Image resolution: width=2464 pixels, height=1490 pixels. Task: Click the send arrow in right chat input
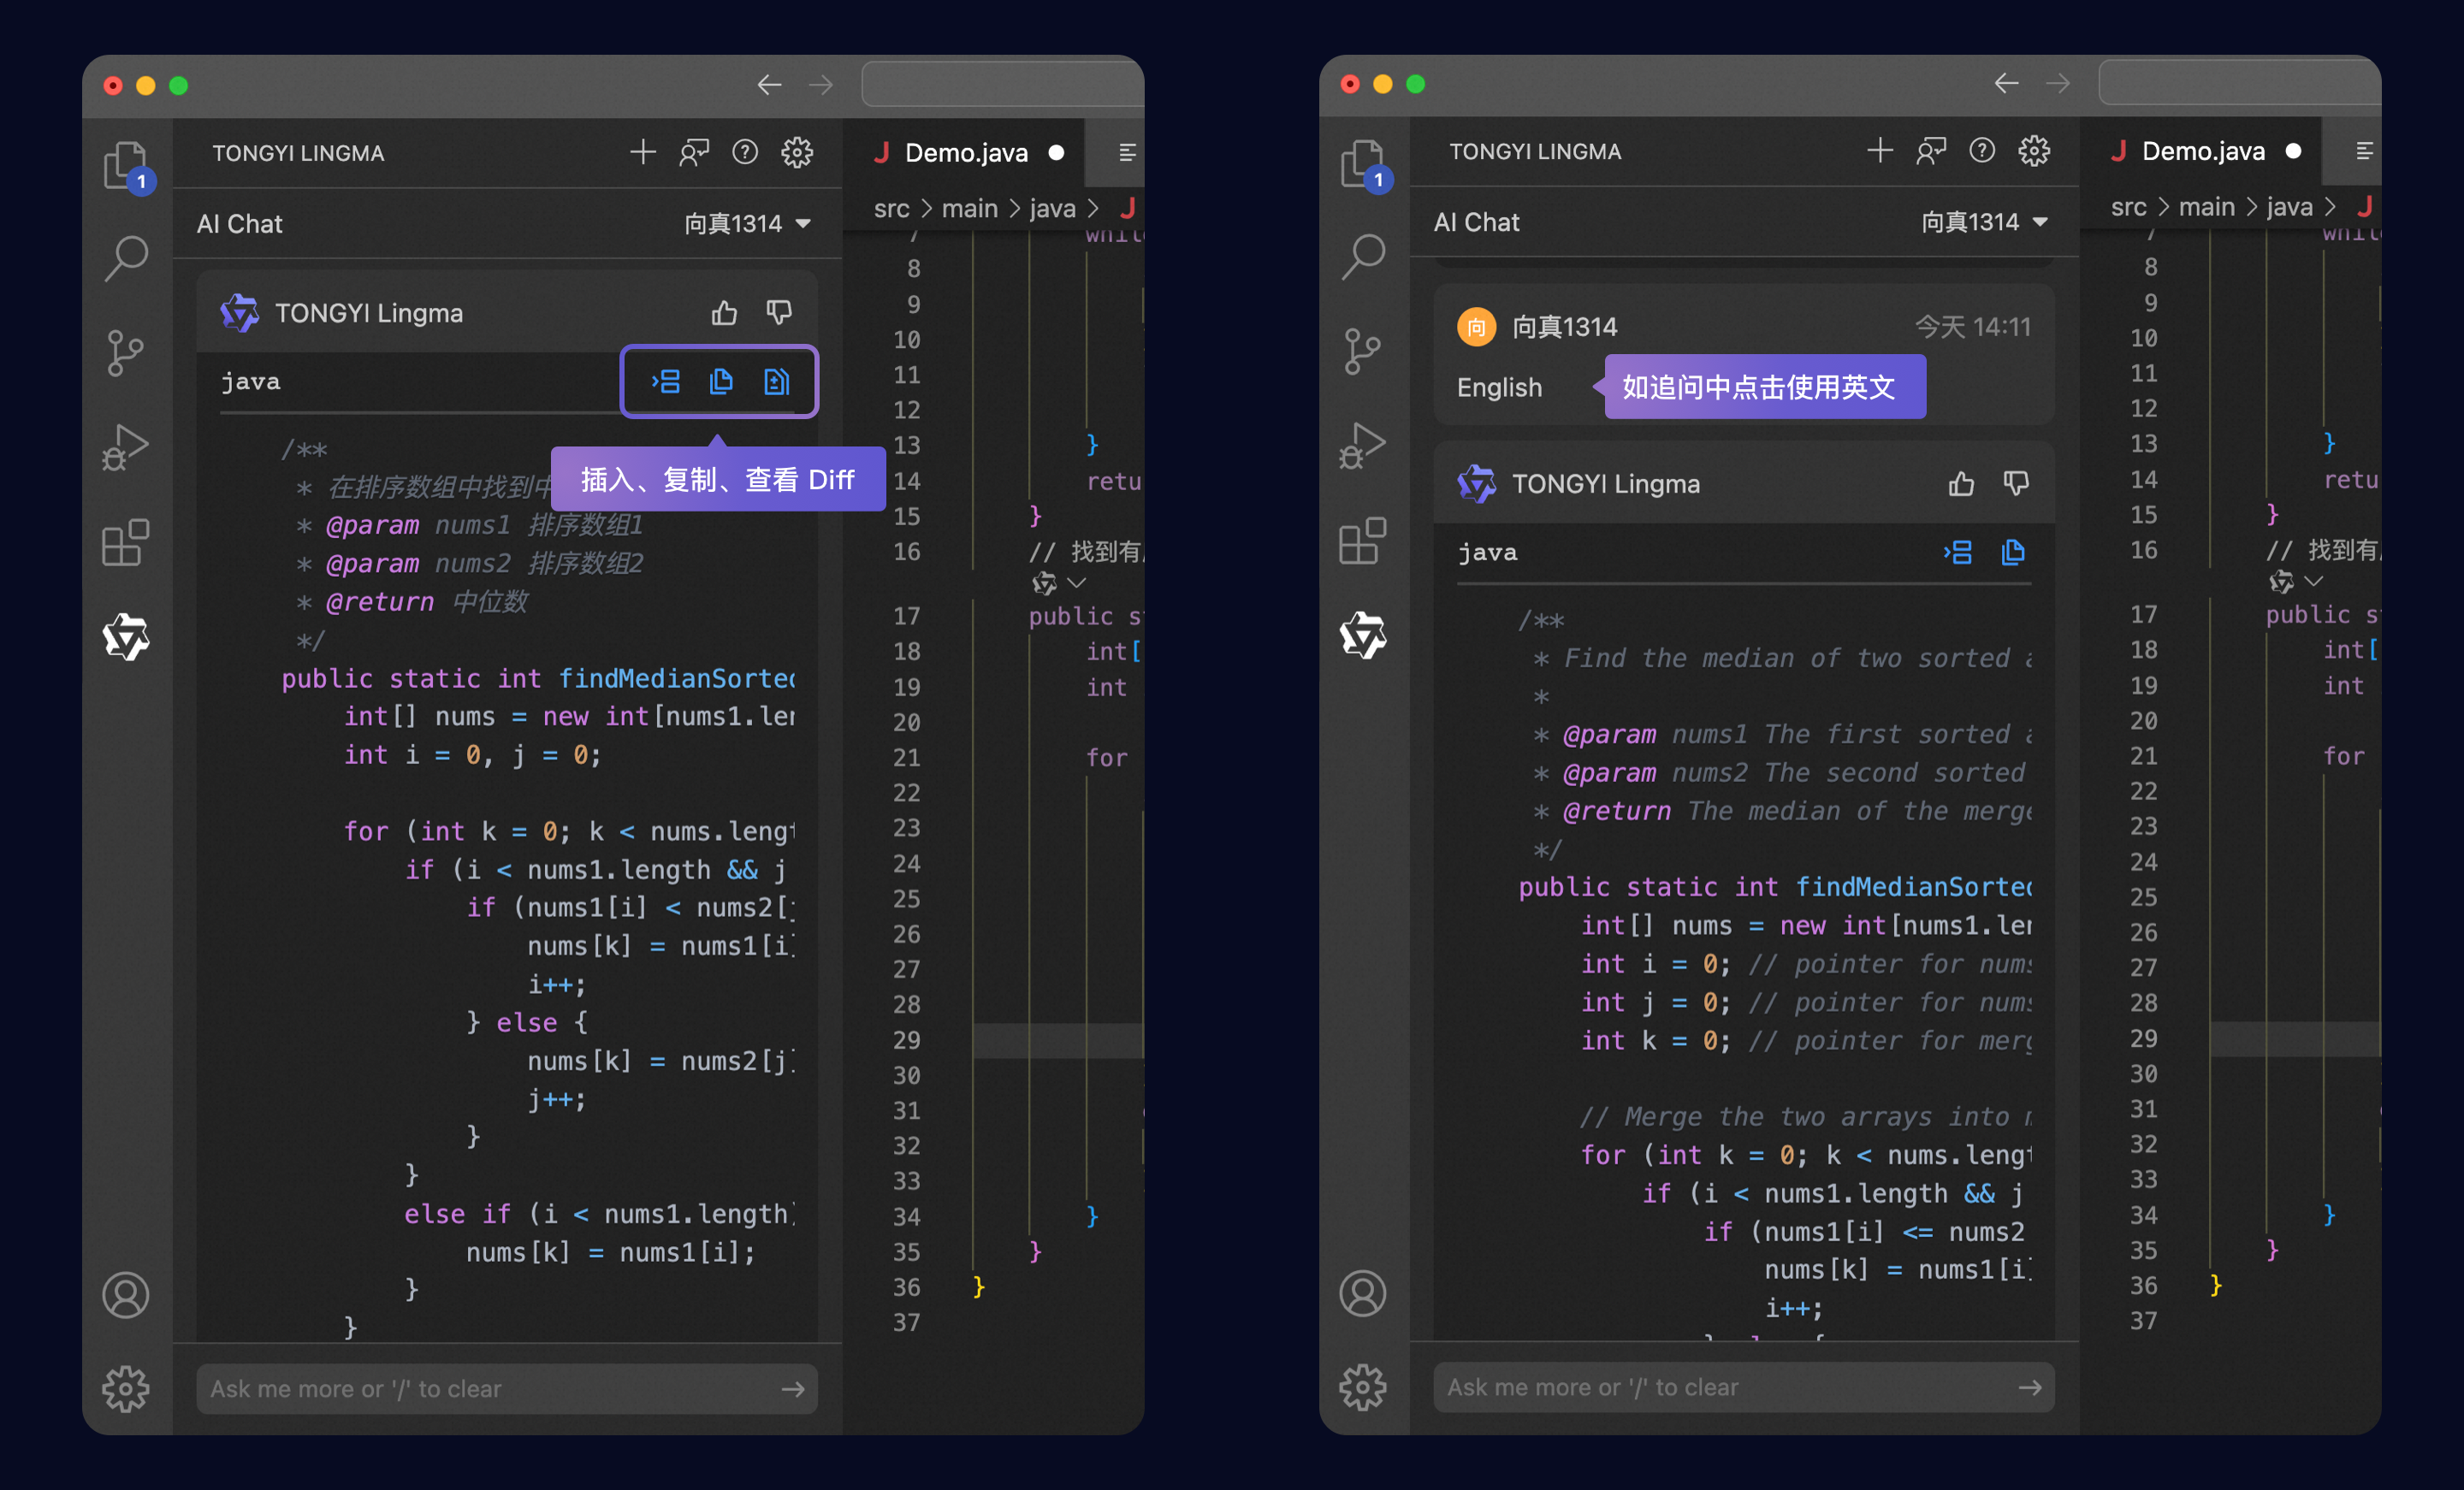2029,1387
